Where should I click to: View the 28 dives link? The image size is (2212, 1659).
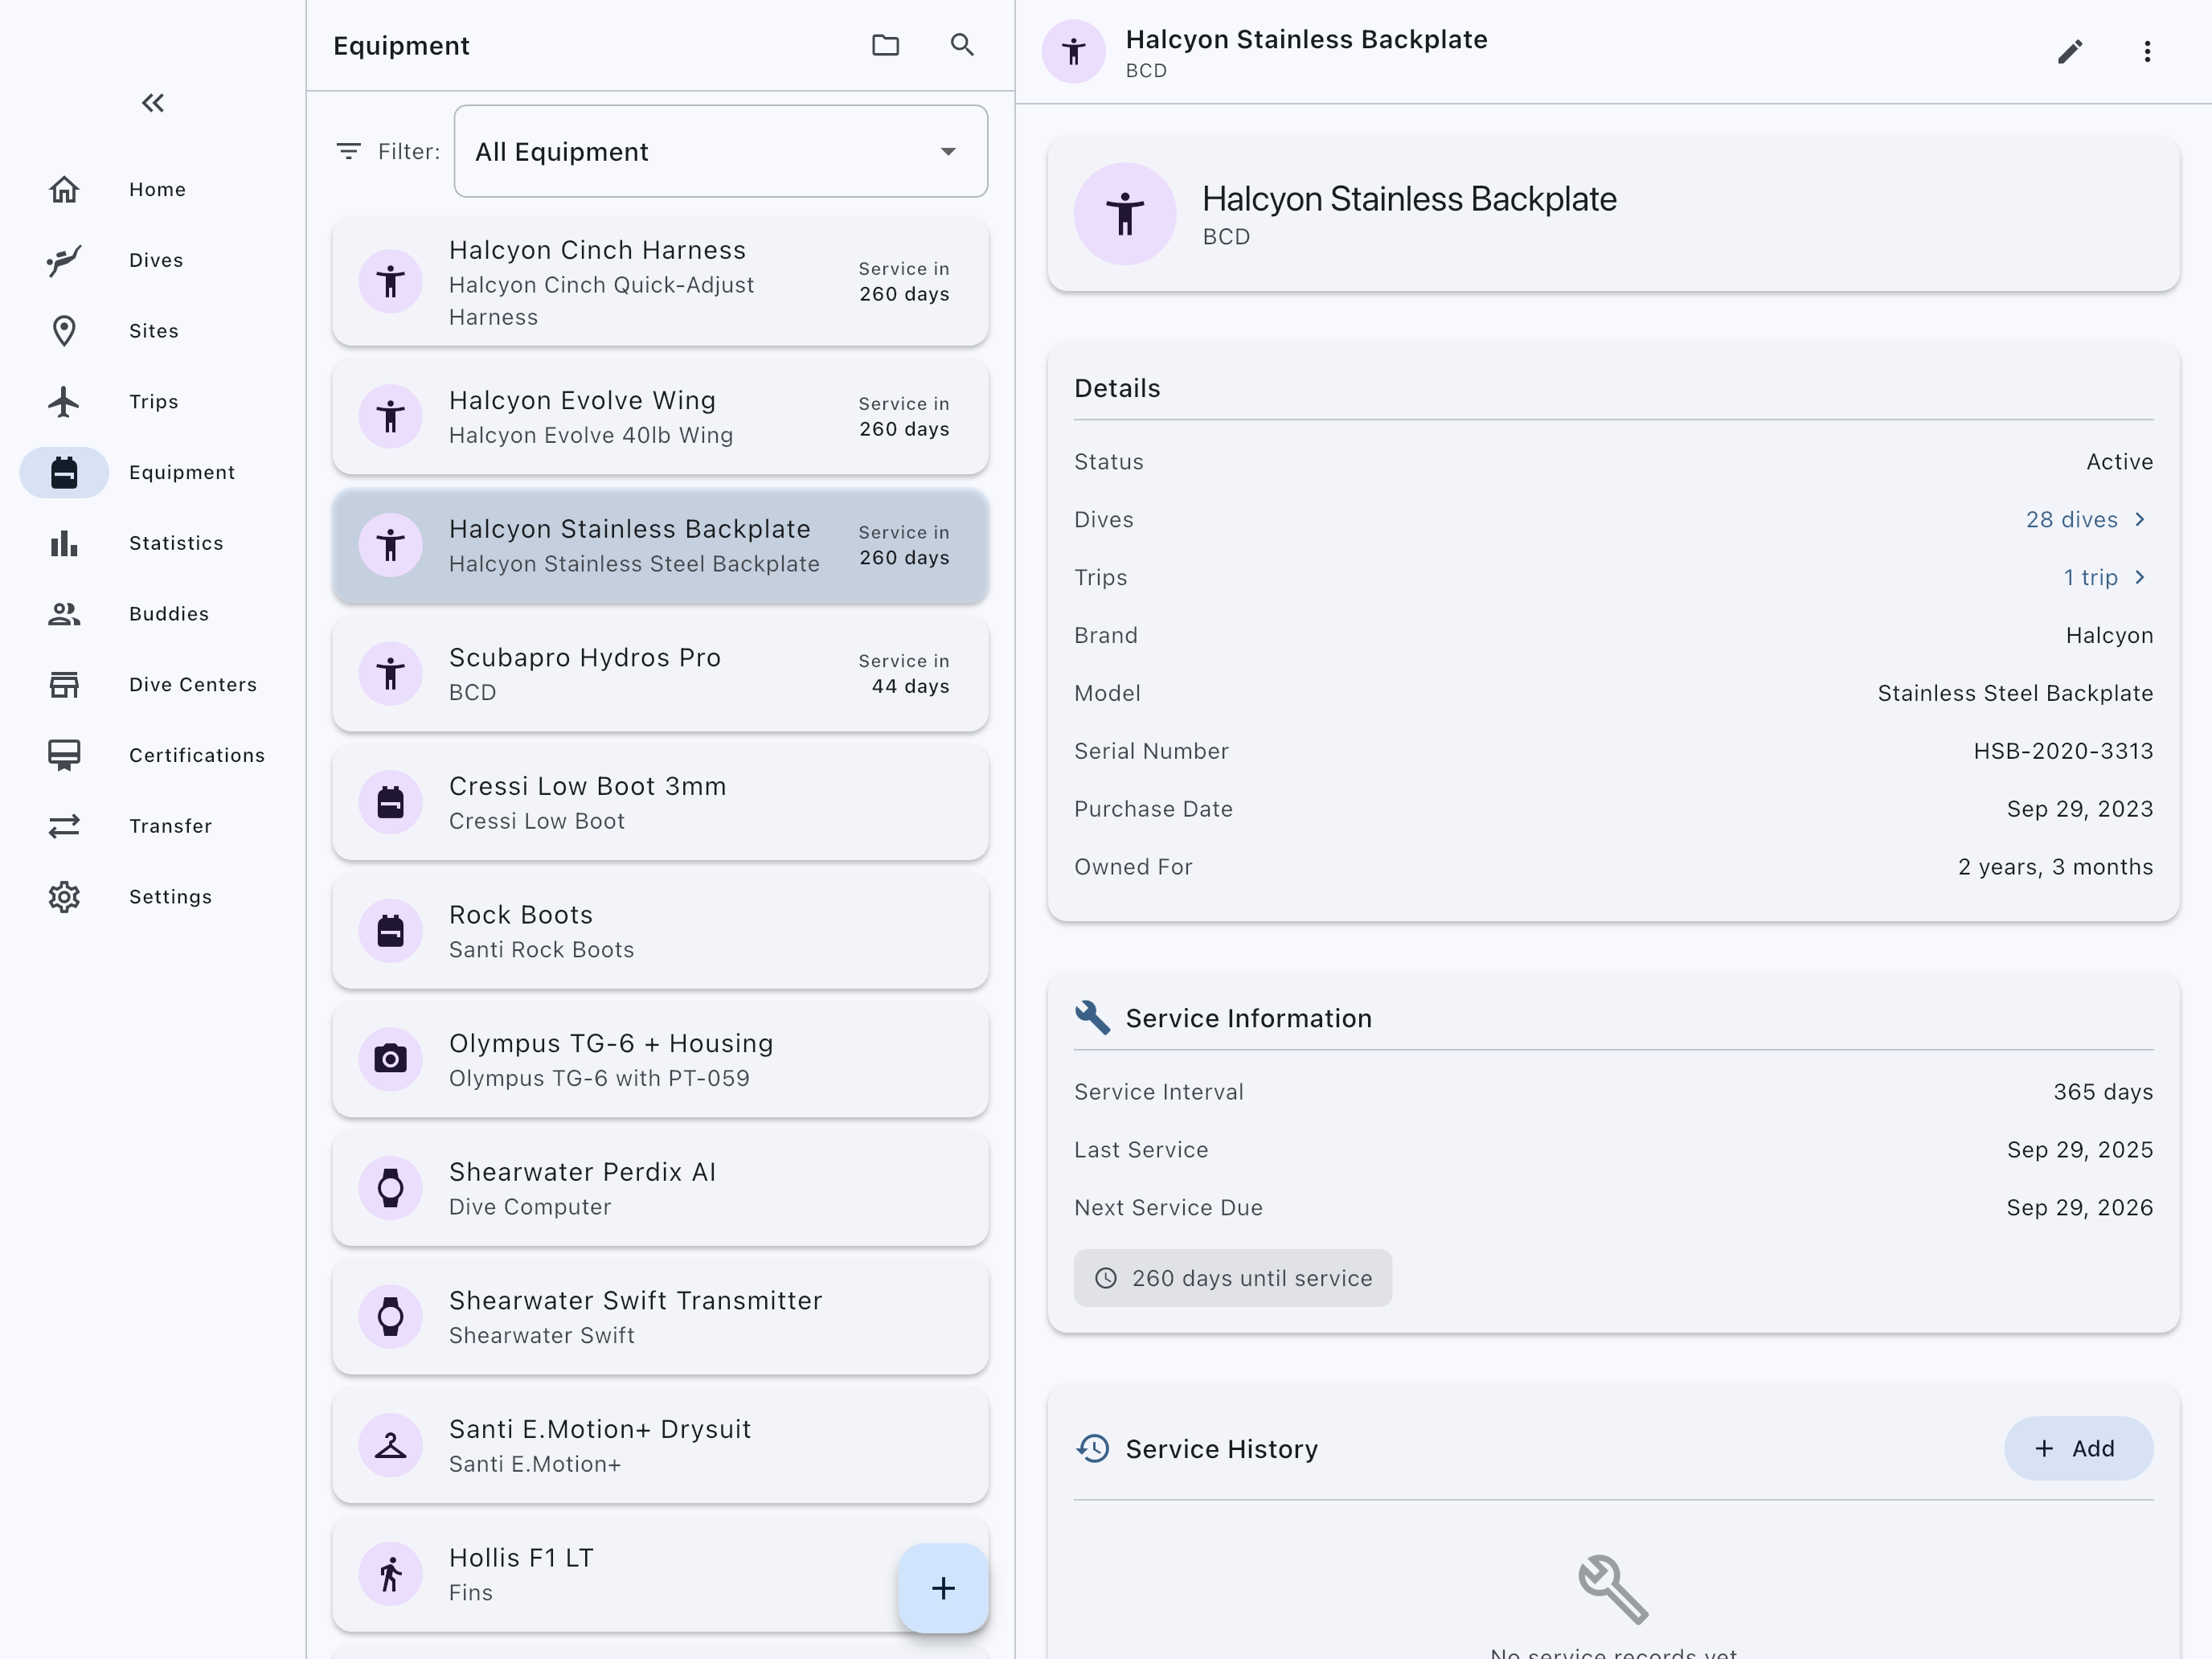click(x=2071, y=519)
